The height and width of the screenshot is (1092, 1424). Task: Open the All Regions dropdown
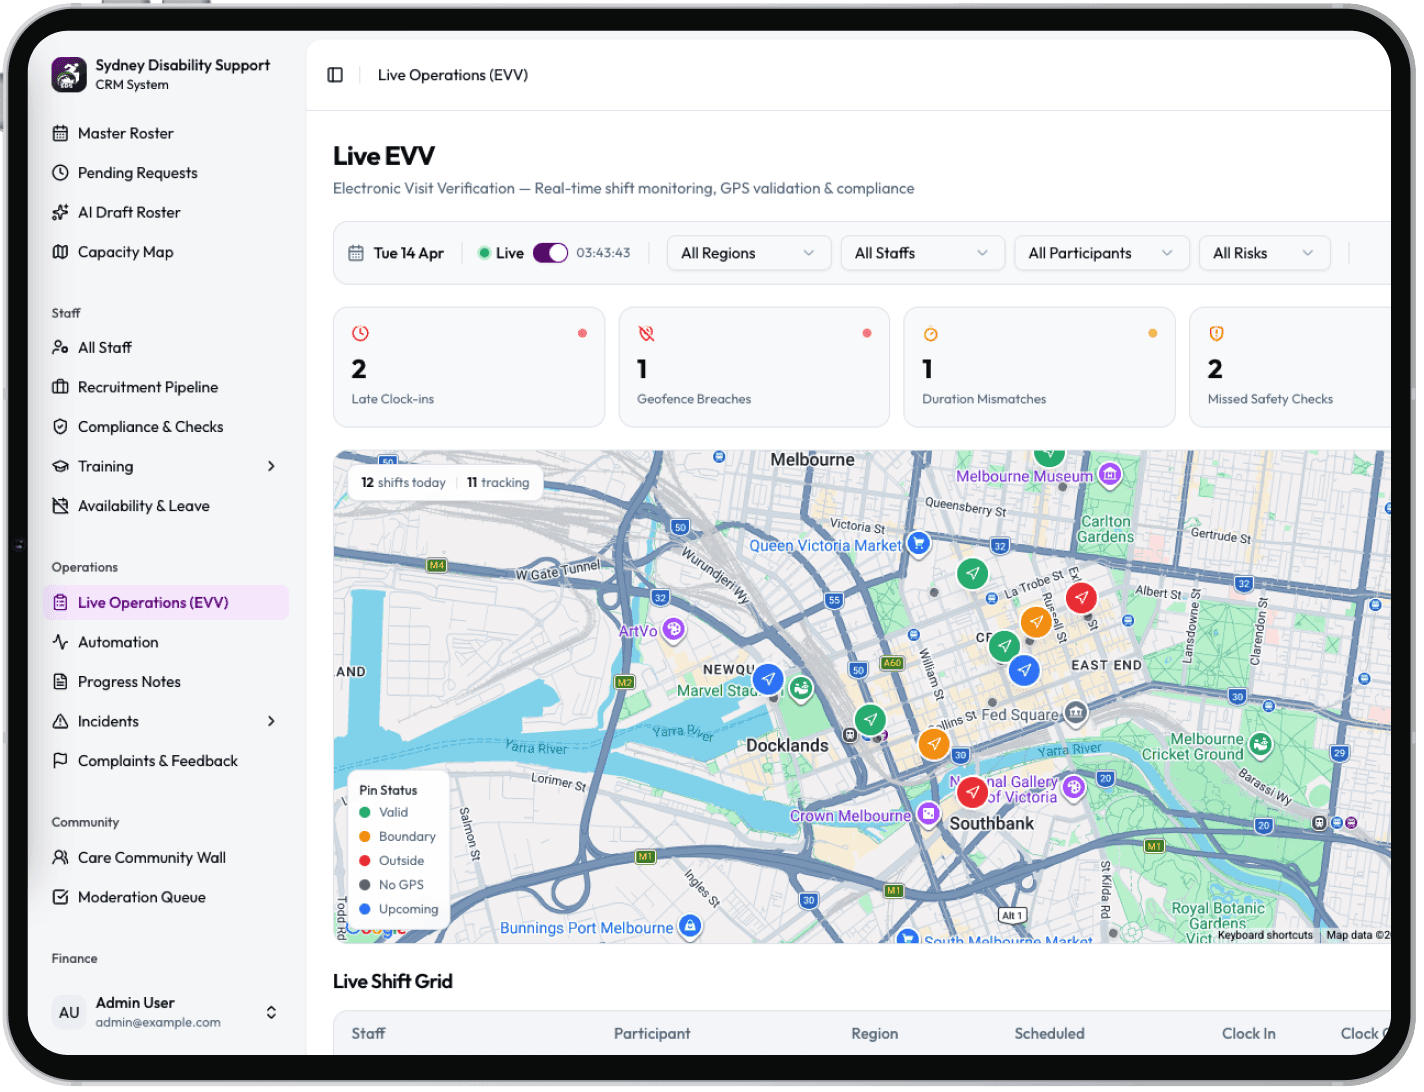click(x=748, y=253)
